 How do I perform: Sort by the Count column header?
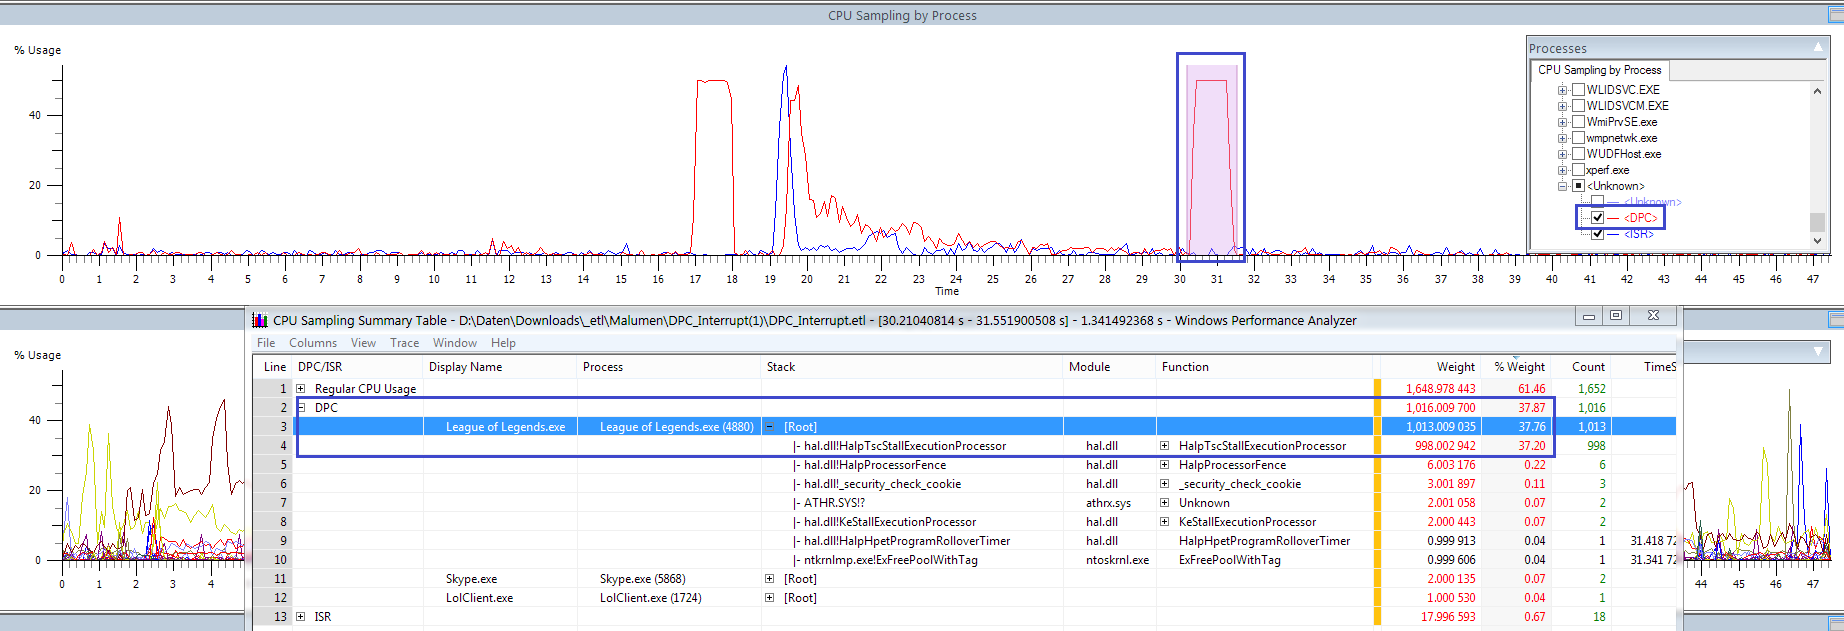pos(1581,366)
